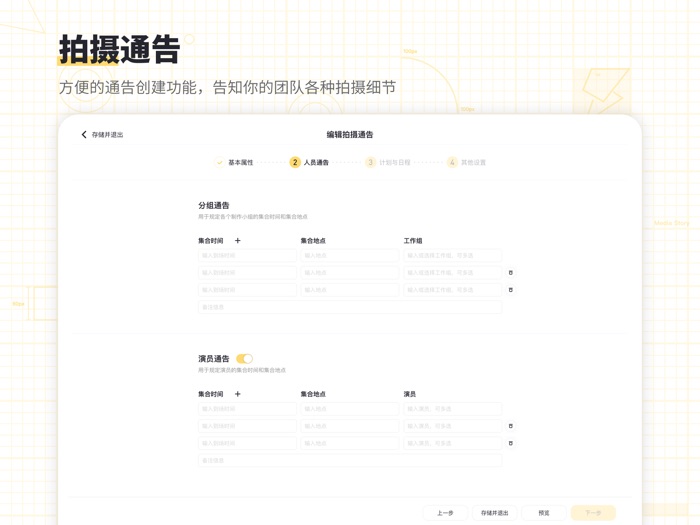Screen dimensions: 700x525
Task: Click 集合地点 header in 分组通告
Action: click(x=313, y=241)
